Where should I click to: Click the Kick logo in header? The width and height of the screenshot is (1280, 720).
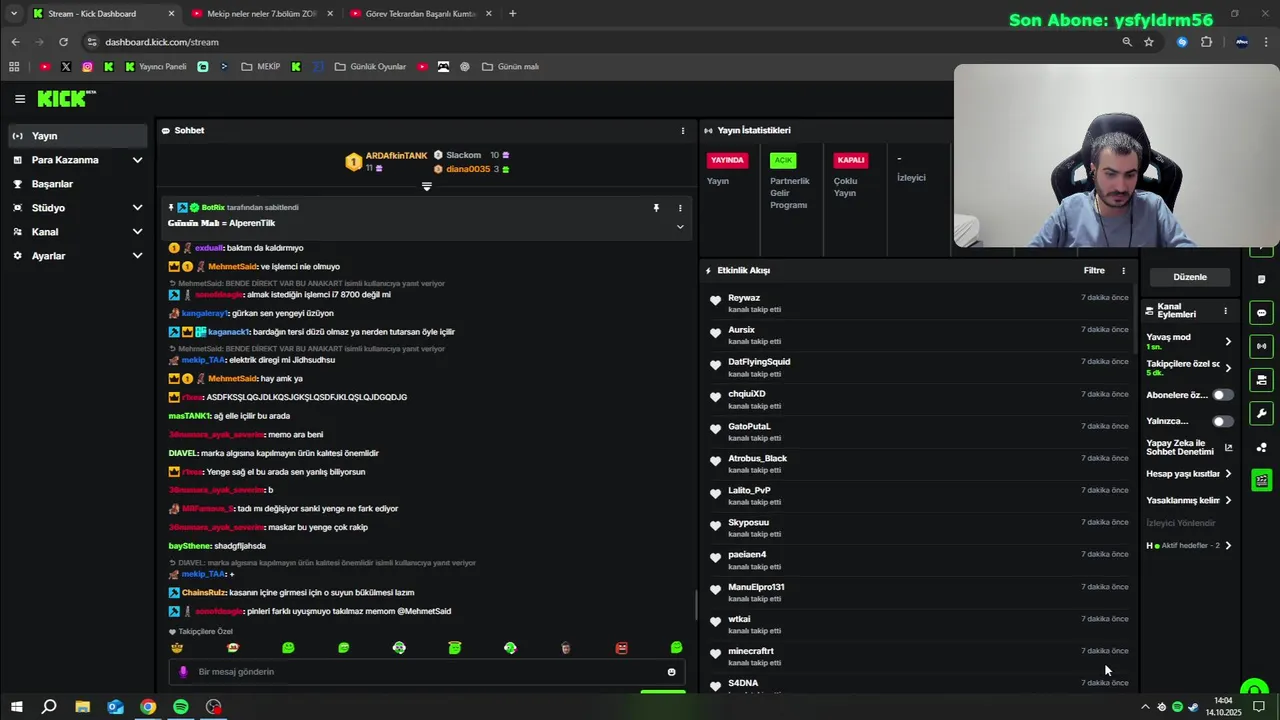tap(66, 98)
